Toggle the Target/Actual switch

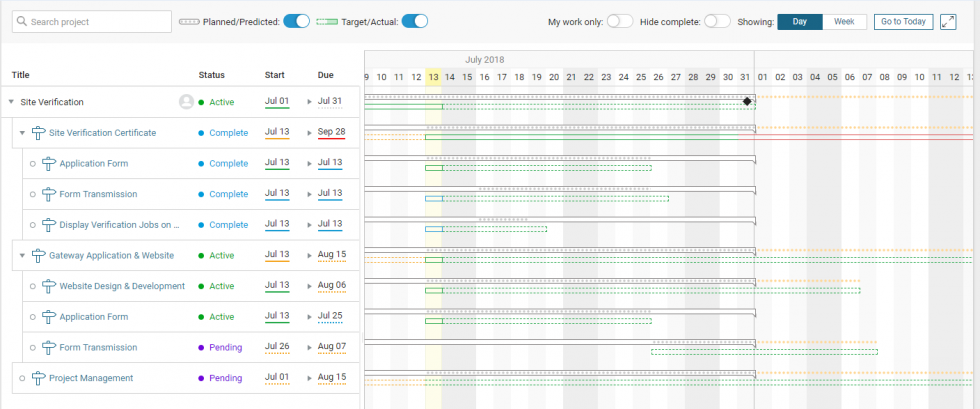click(414, 21)
